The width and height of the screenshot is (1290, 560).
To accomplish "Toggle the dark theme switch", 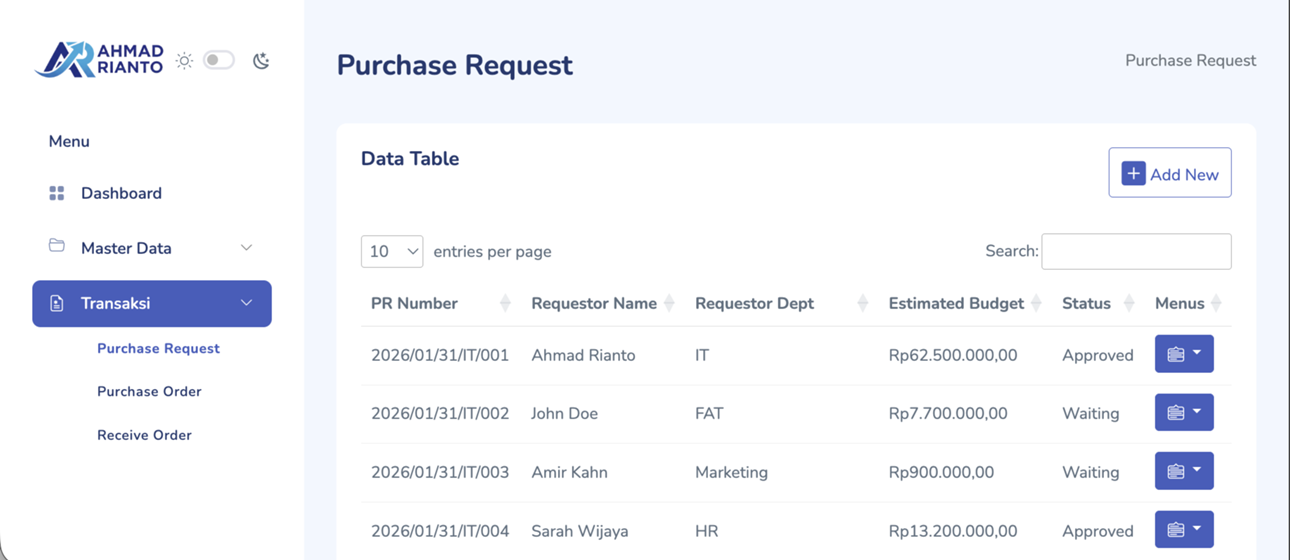I will point(219,60).
